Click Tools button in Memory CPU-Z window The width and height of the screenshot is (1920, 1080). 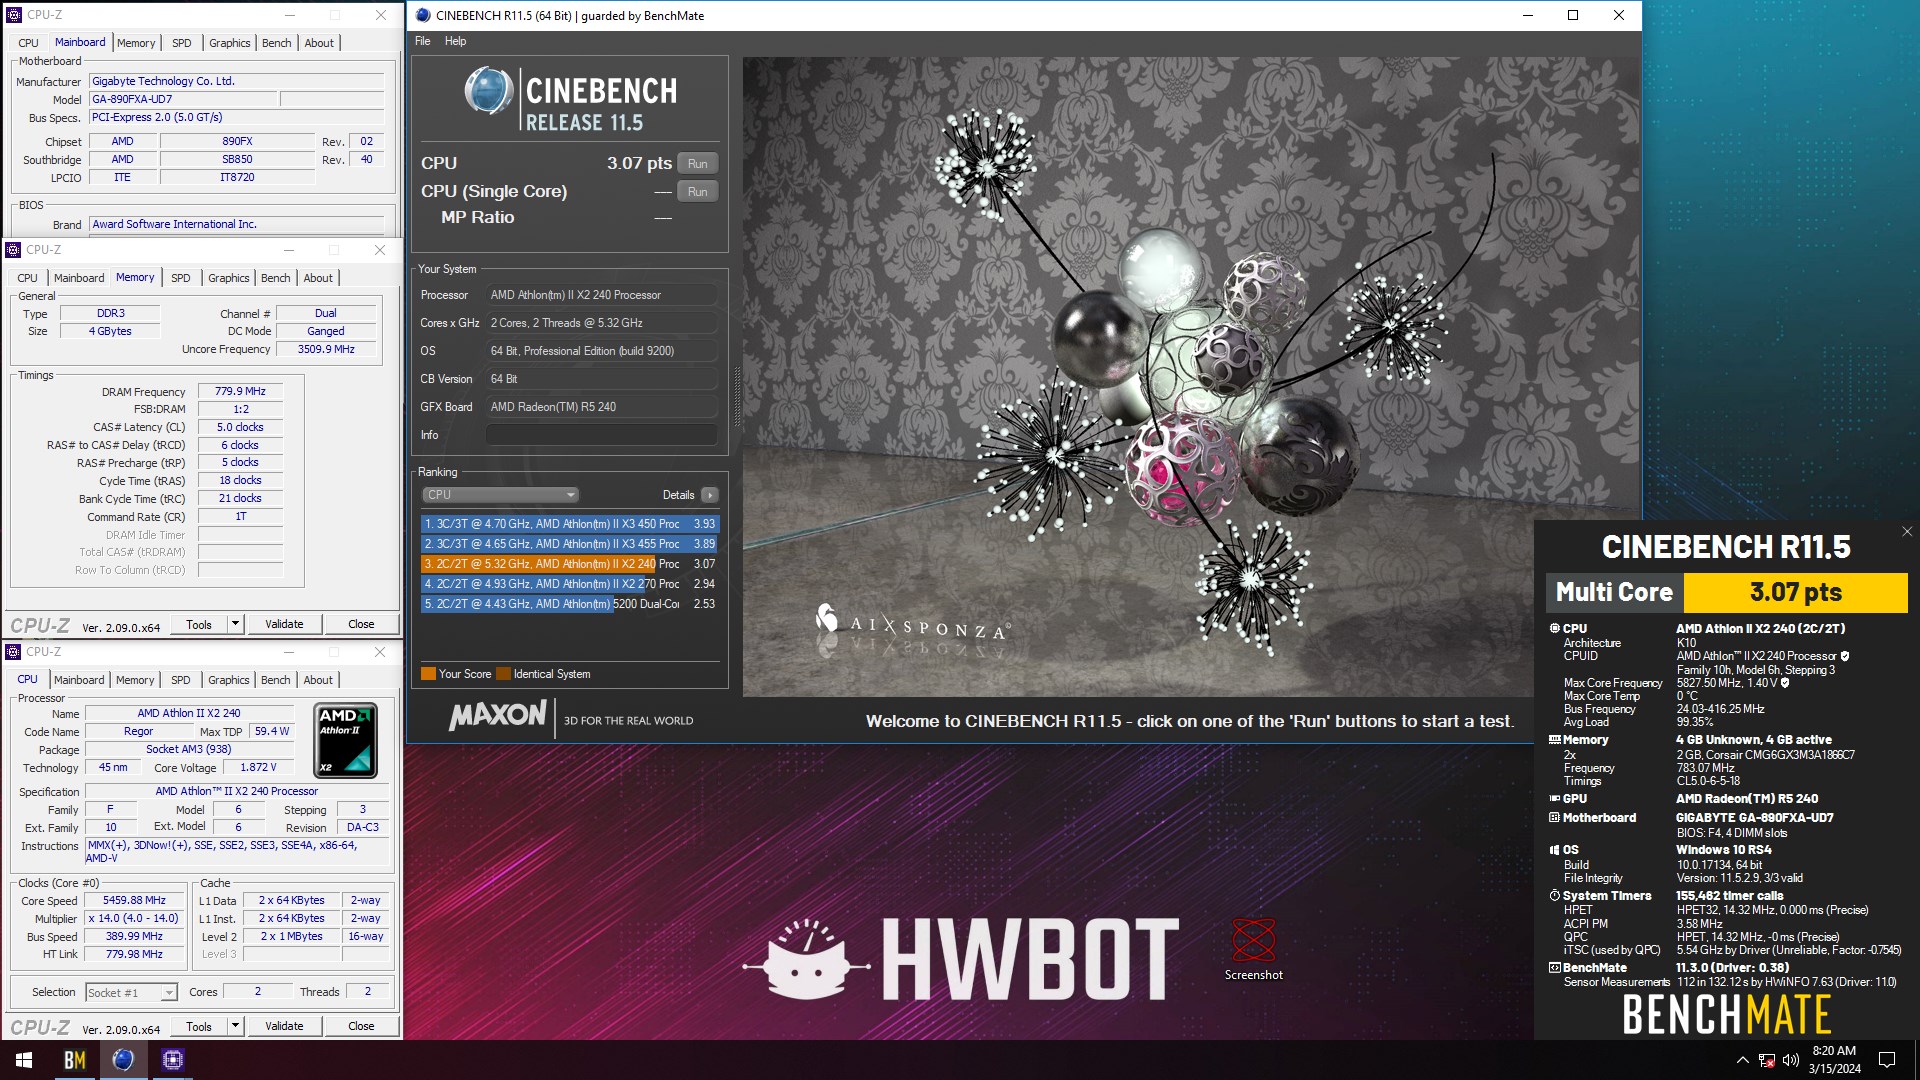pos(199,624)
